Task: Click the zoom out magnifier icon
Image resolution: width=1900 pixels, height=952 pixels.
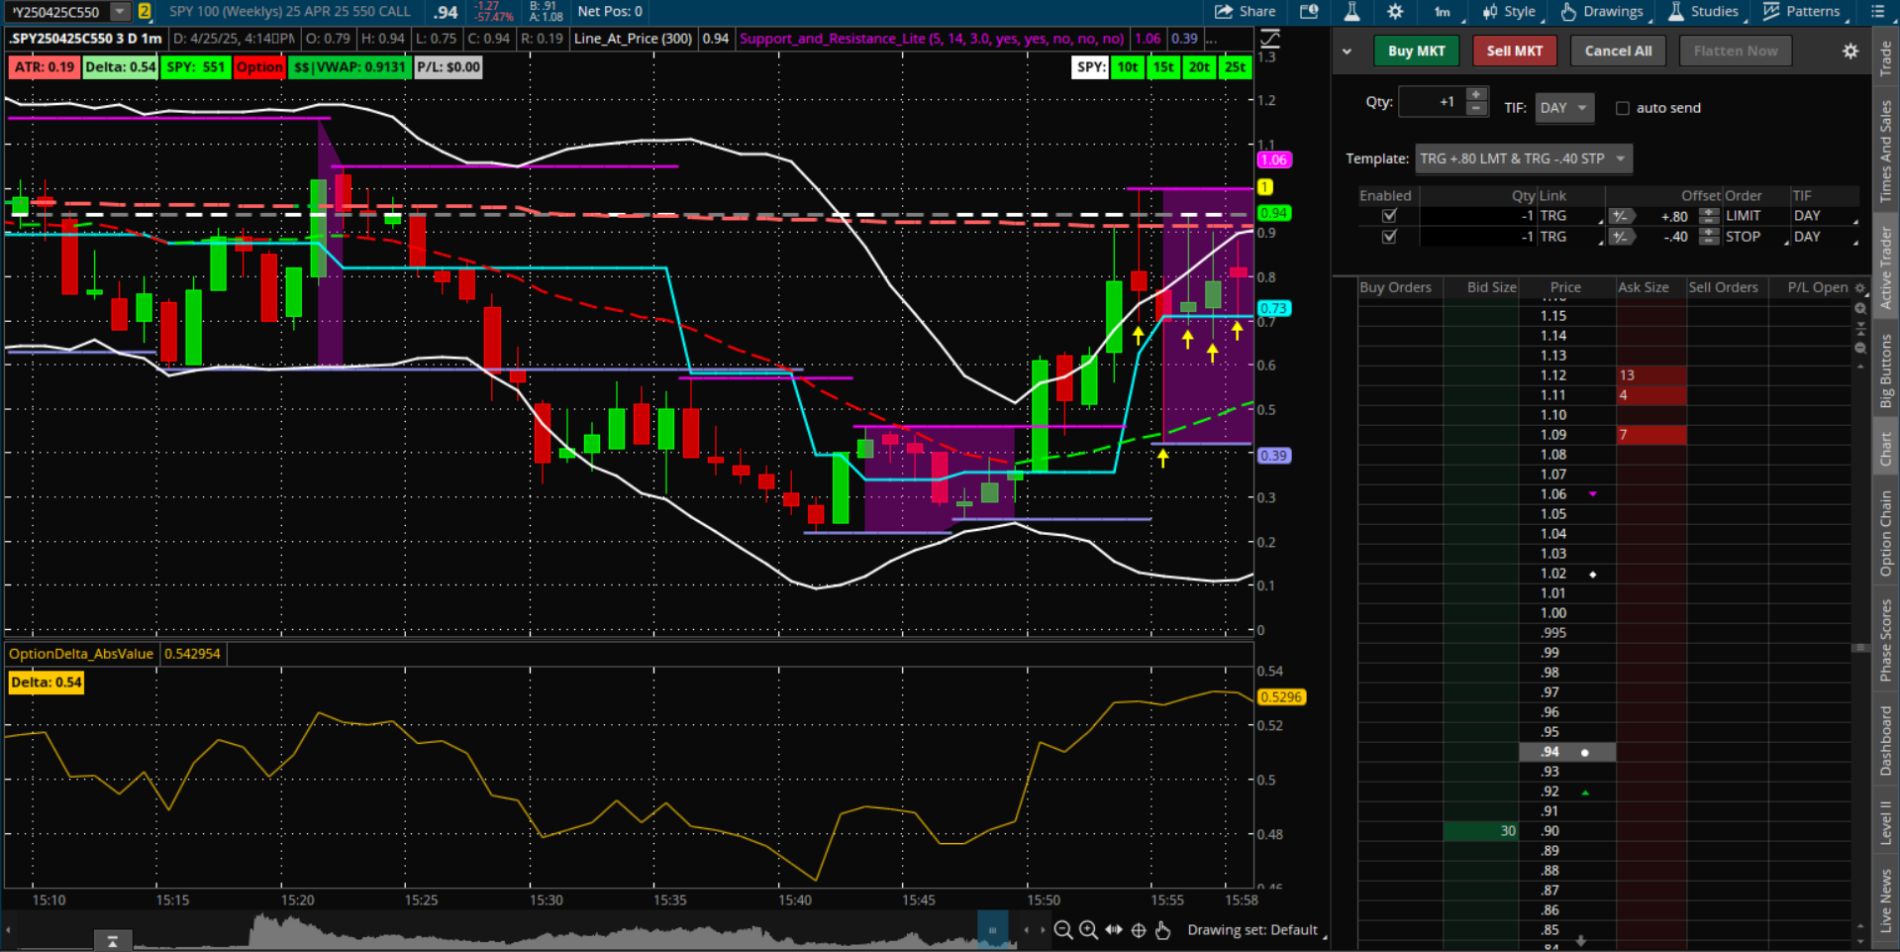Action: pos(1063,930)
